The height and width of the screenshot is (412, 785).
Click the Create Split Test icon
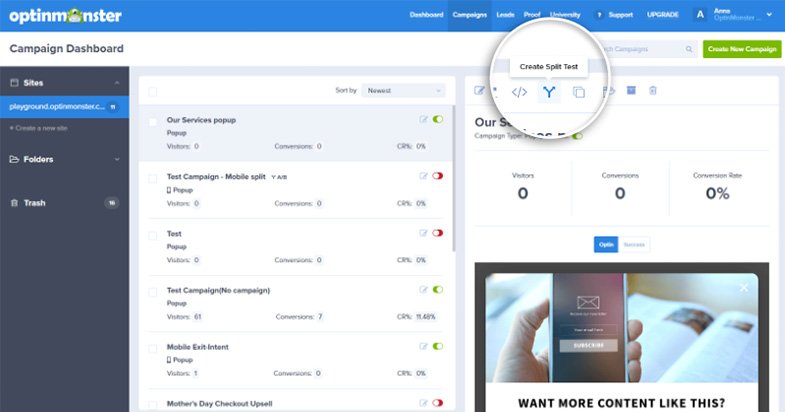[x=549, y=92]
